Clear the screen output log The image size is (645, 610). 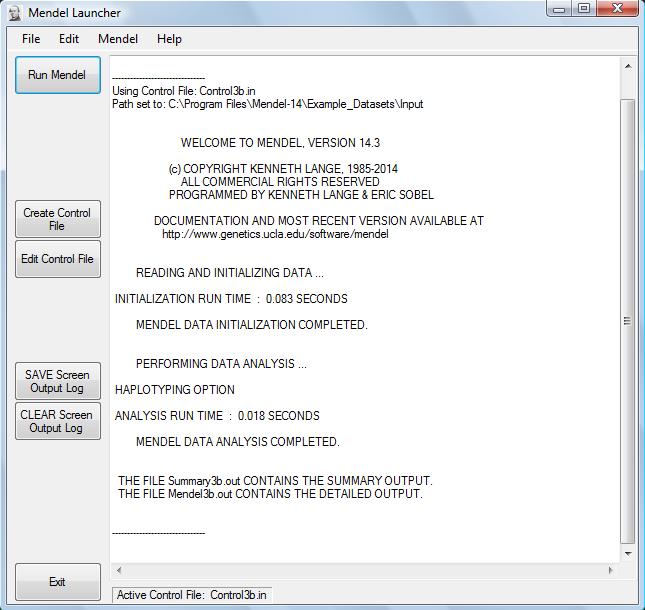(x=57, y=421)
